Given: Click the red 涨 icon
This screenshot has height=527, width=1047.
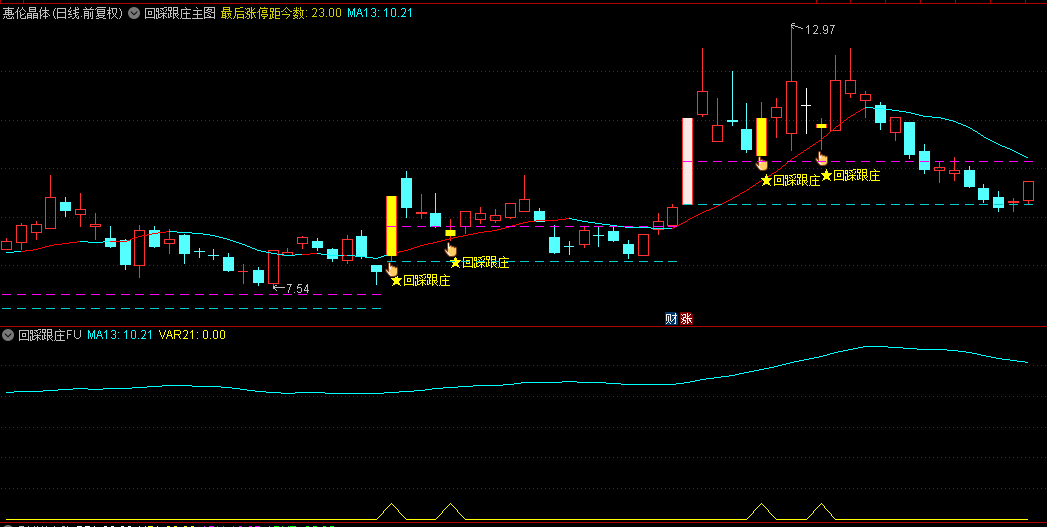Looking at the screenshot, I should 686,319.
